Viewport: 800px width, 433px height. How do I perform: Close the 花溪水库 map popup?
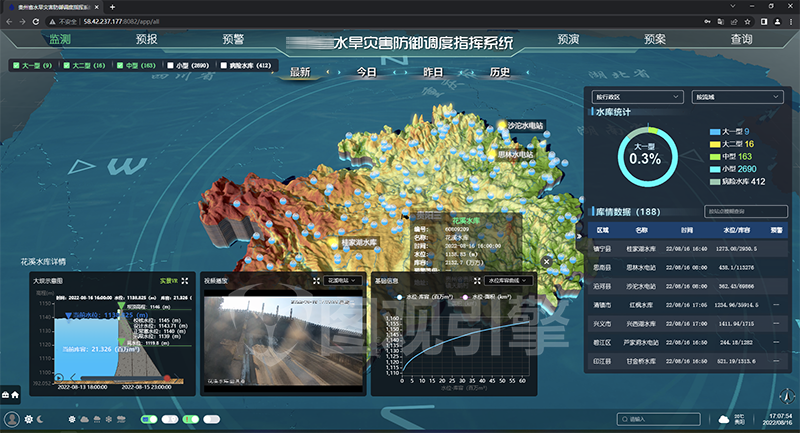(546, 262)
